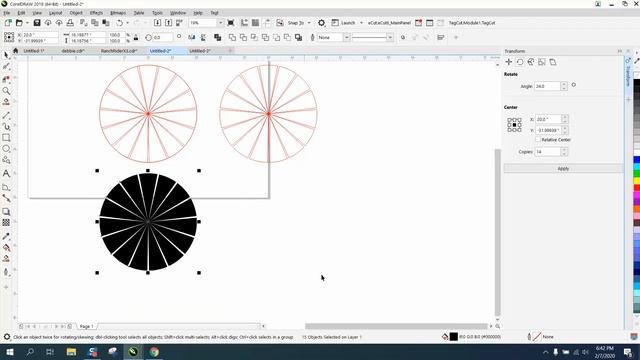Open Windows Start menu
The height and width of the screenshot is (360, 640).
(9, 352)
